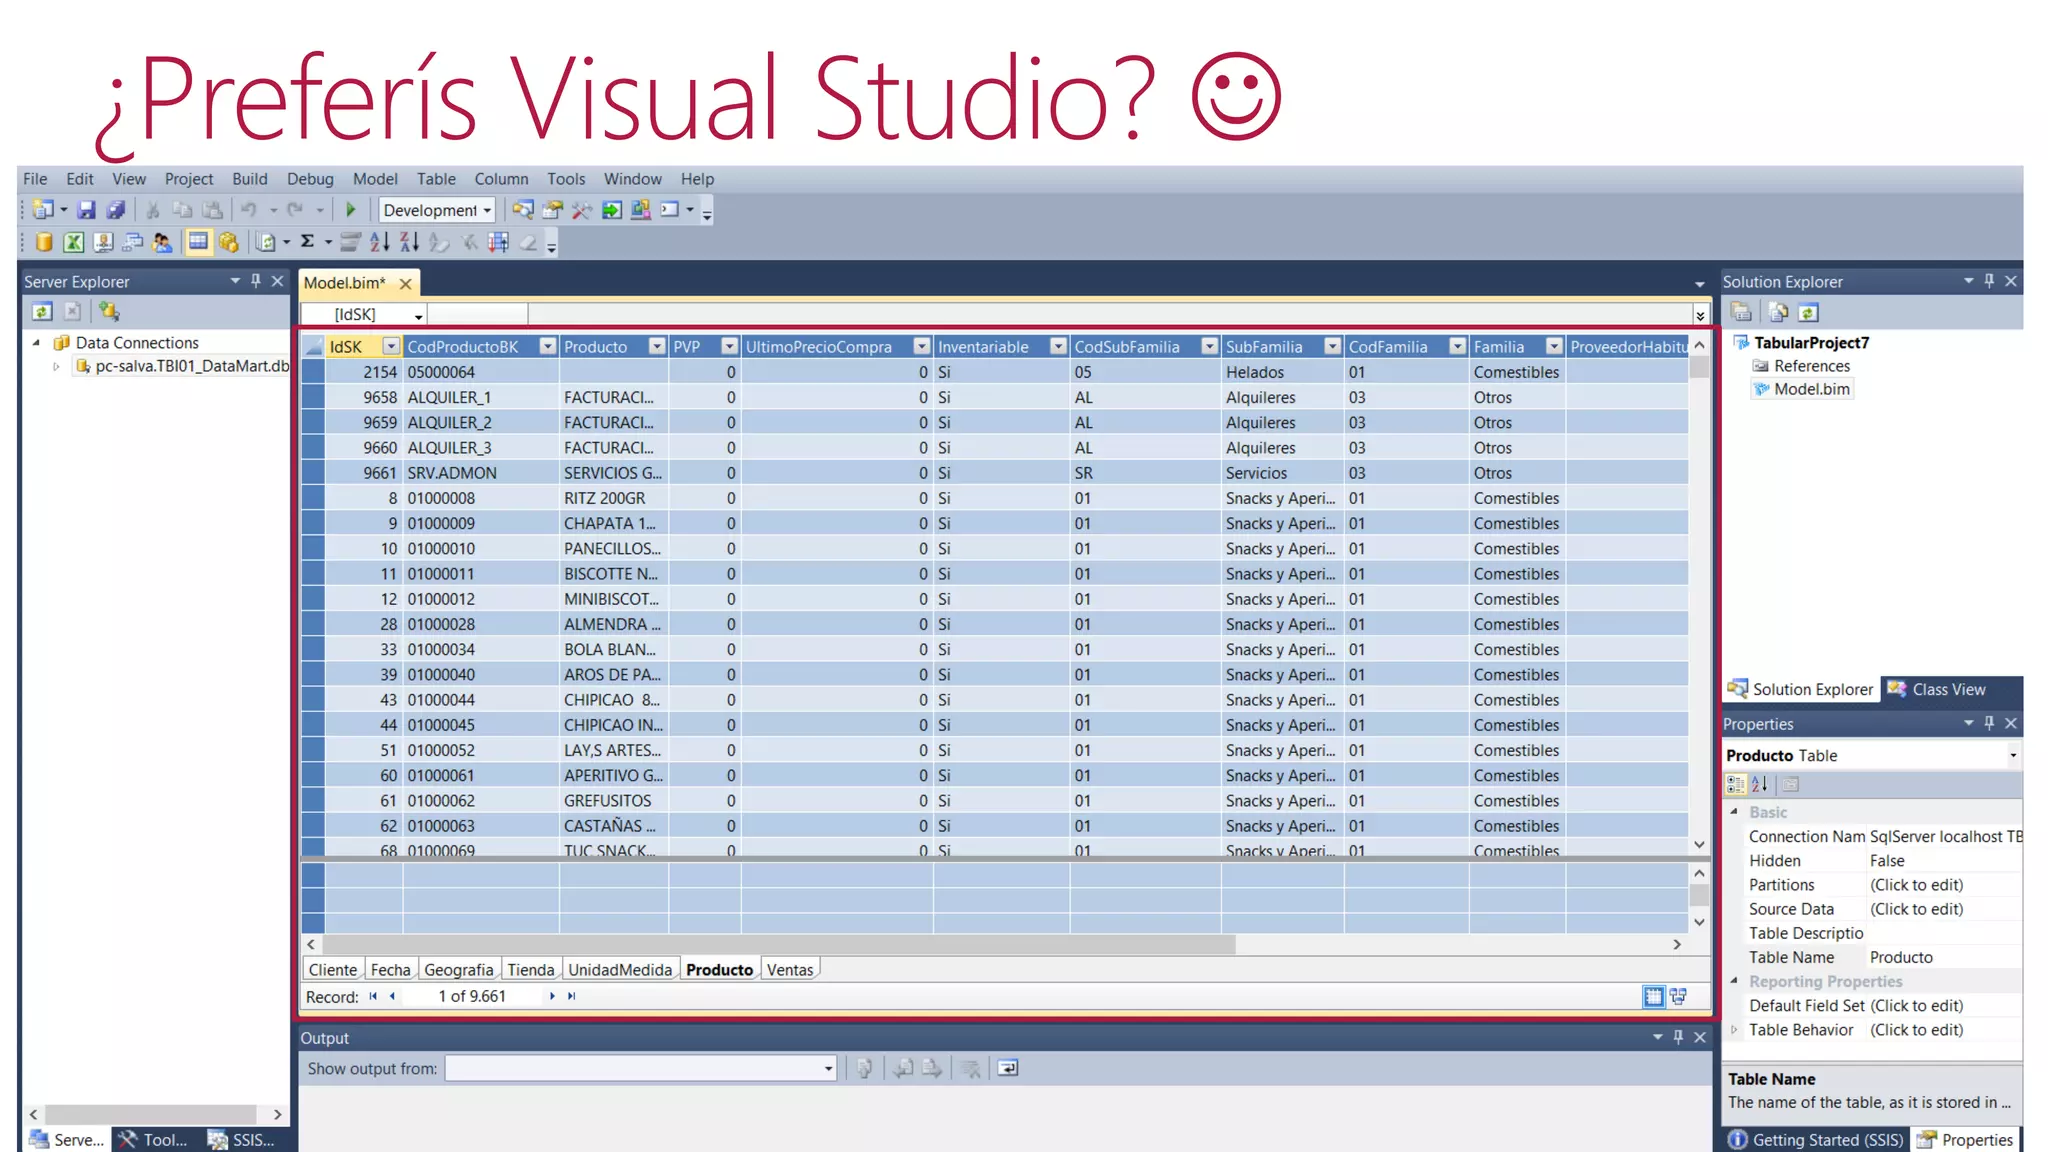The height and width of the screenshot is (1152, 2048).
Task: Click the Refresh icon in Server Explorer
Action: tap(42, 312)
